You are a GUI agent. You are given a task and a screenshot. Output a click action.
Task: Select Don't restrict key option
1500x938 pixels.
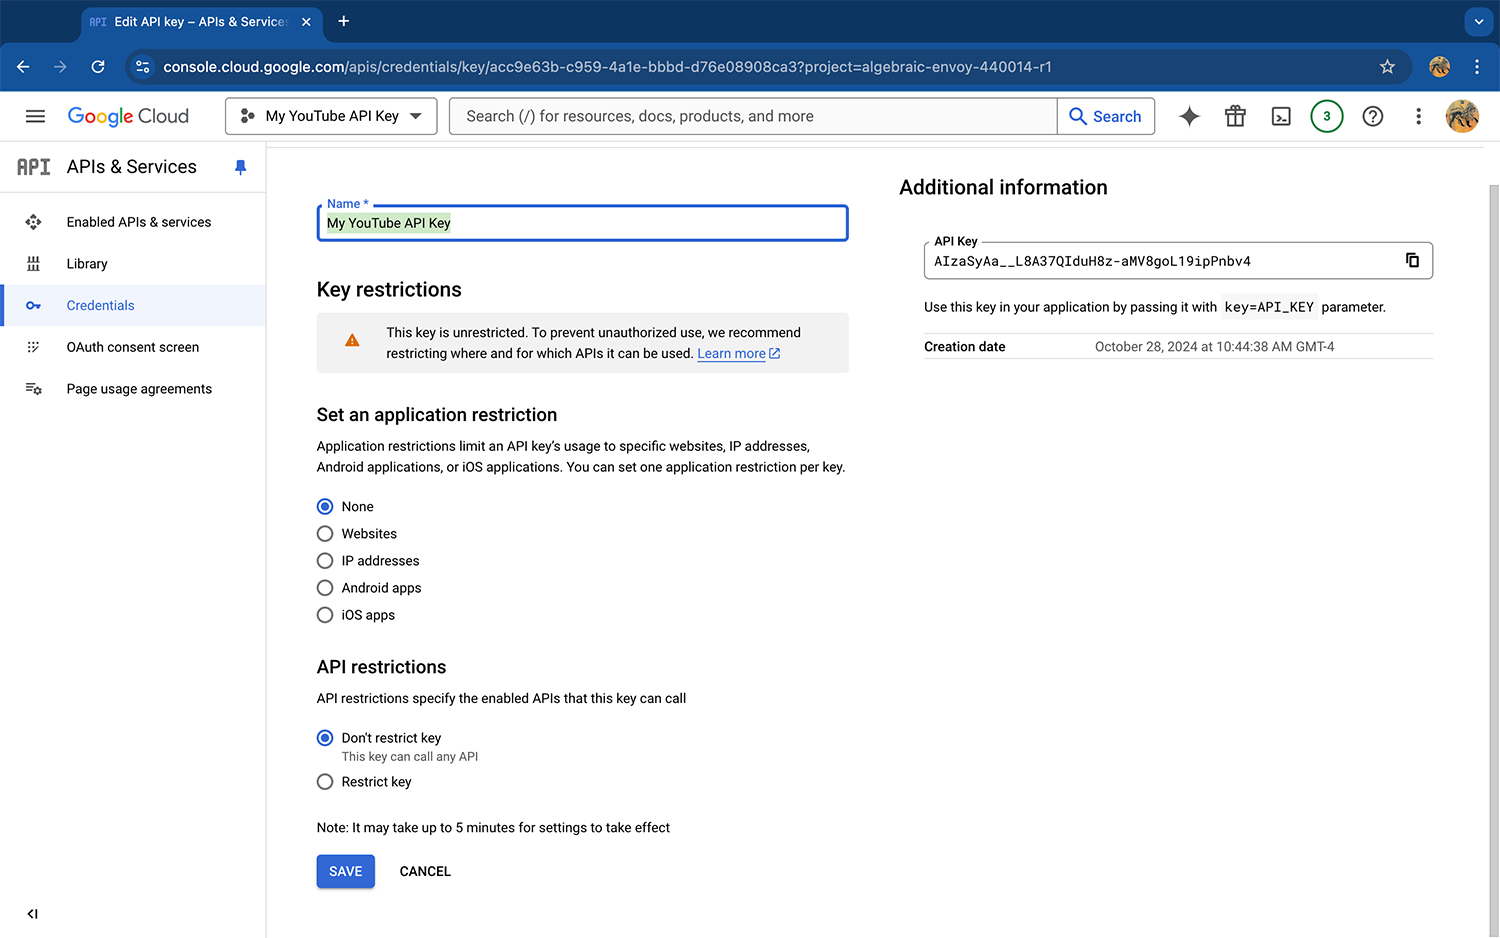(x=325, y=738)
